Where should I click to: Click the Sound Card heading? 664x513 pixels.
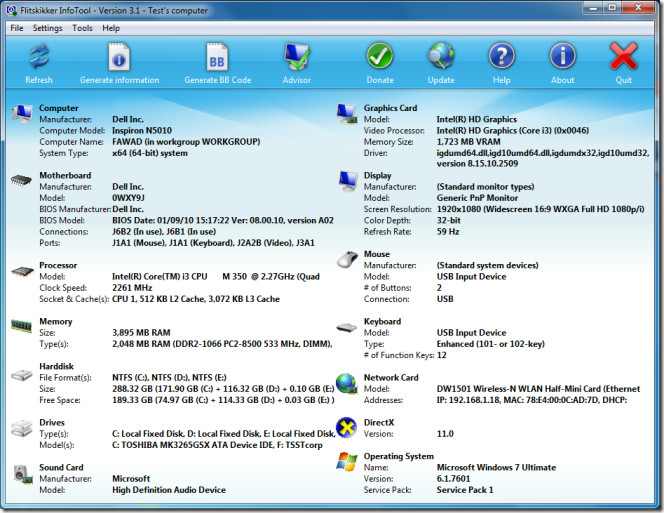(x=61, y=467)
